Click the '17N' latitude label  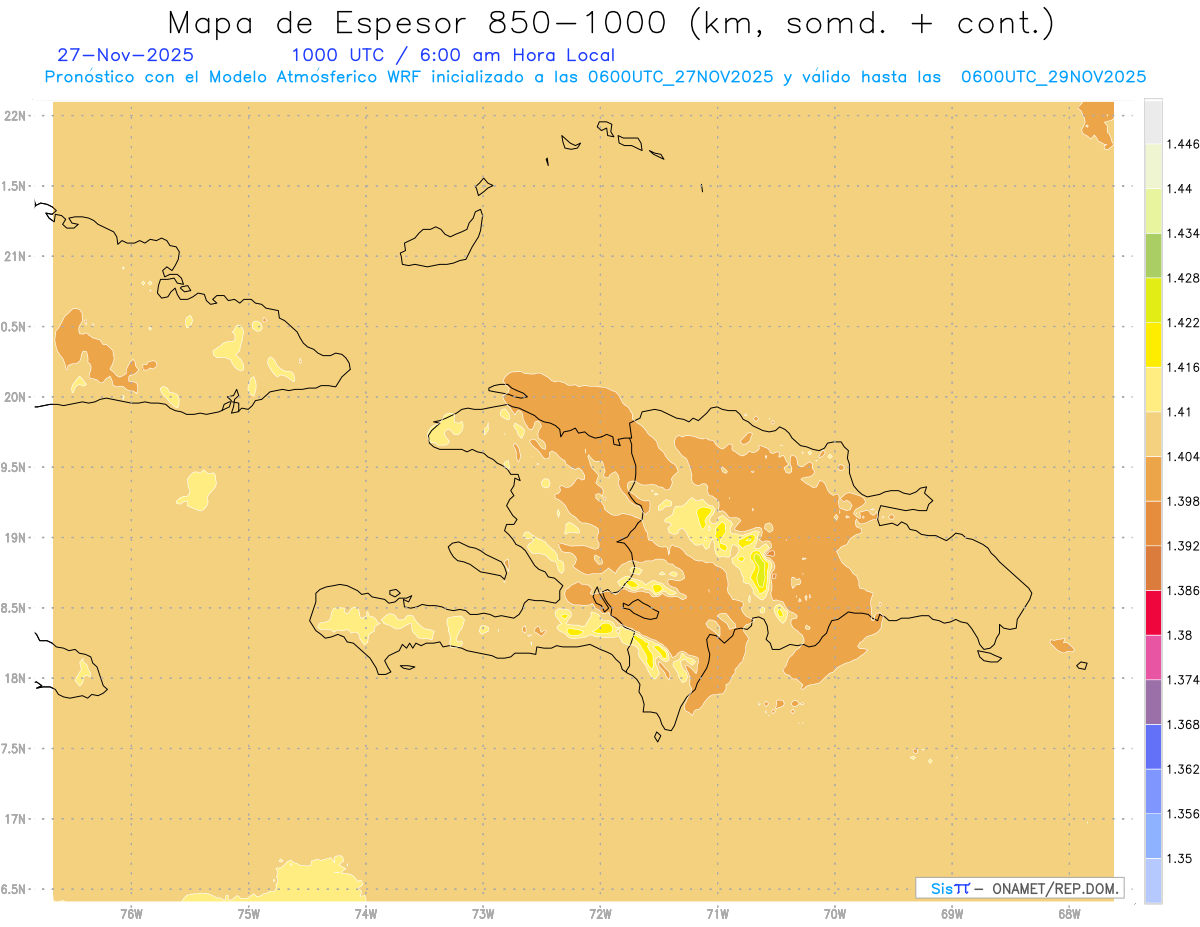coord(14,819)
